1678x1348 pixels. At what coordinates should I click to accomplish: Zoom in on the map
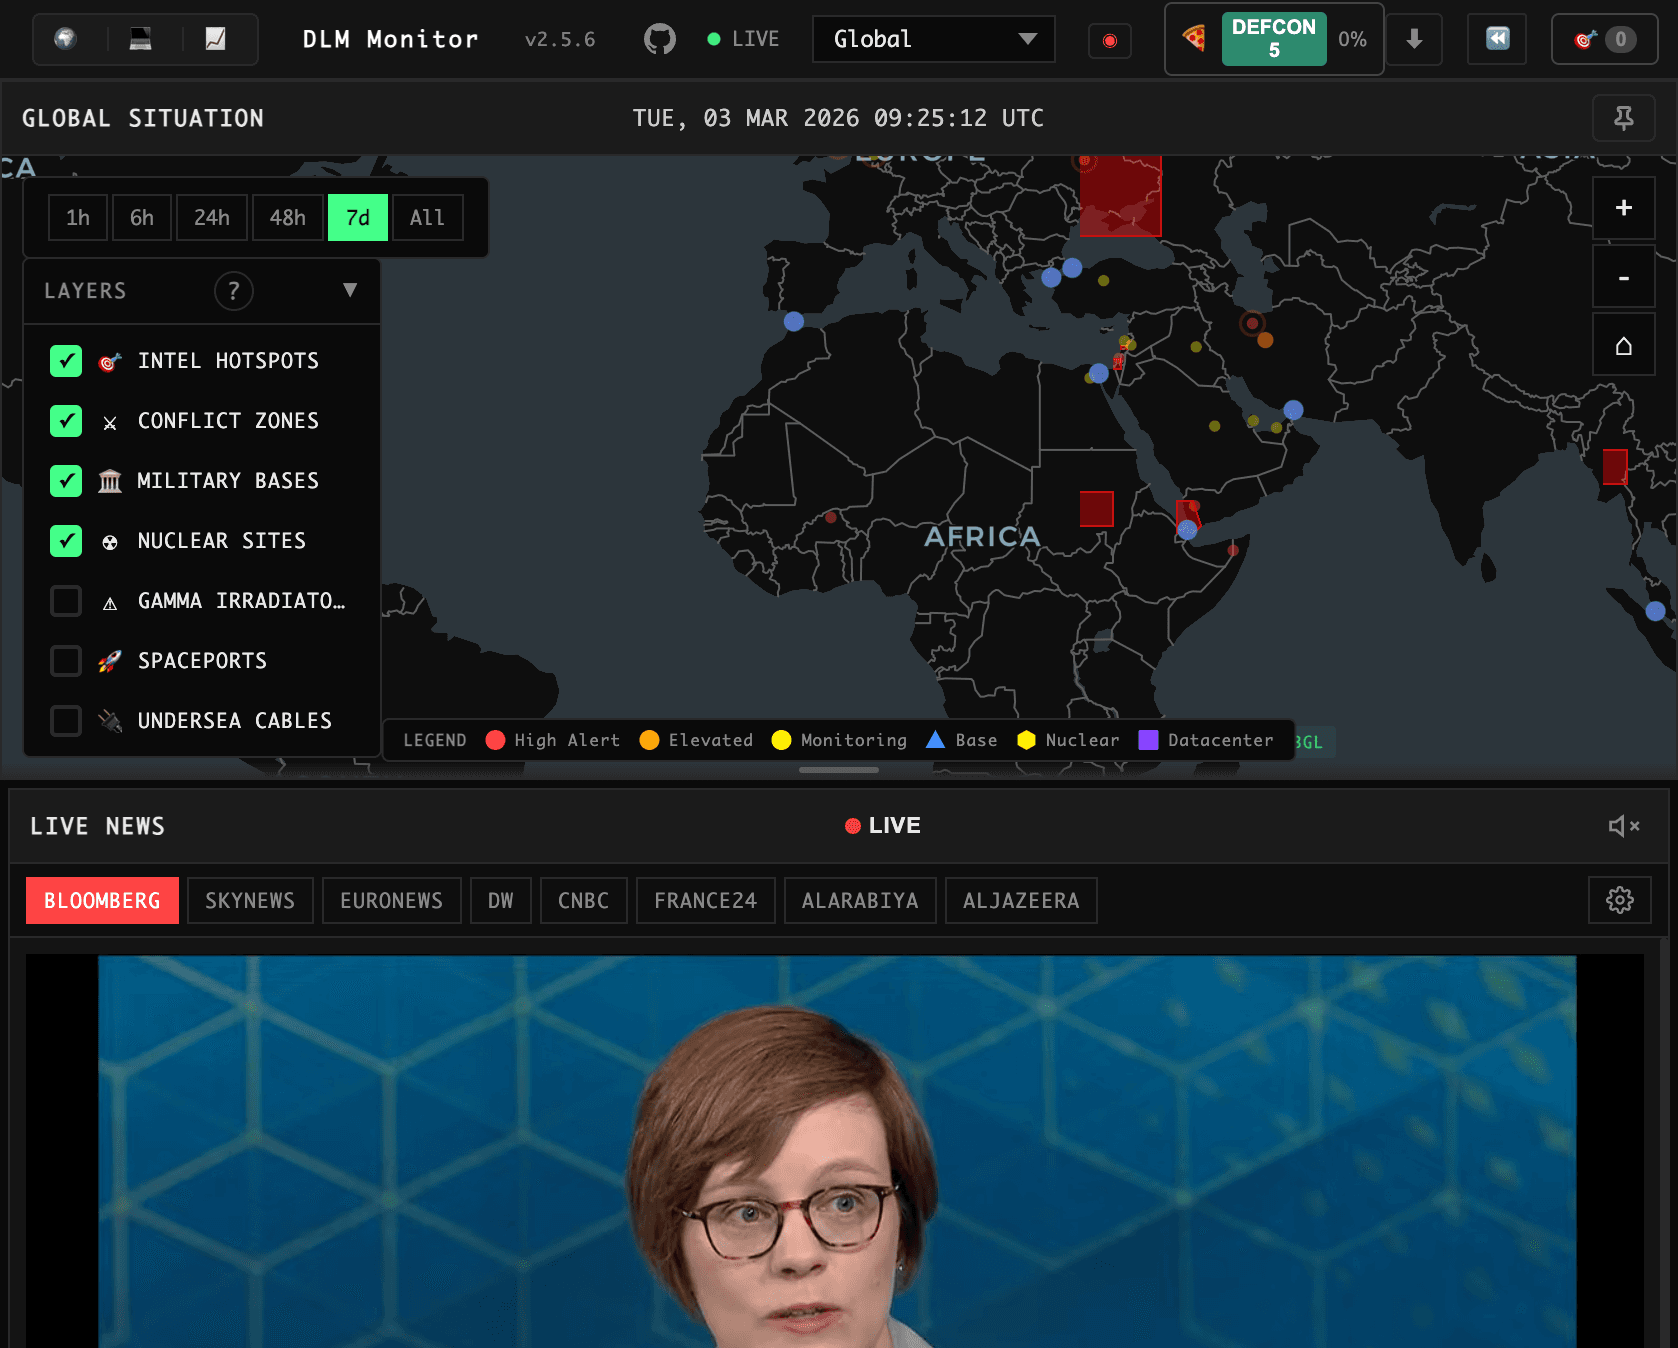tap(1624, 208)
